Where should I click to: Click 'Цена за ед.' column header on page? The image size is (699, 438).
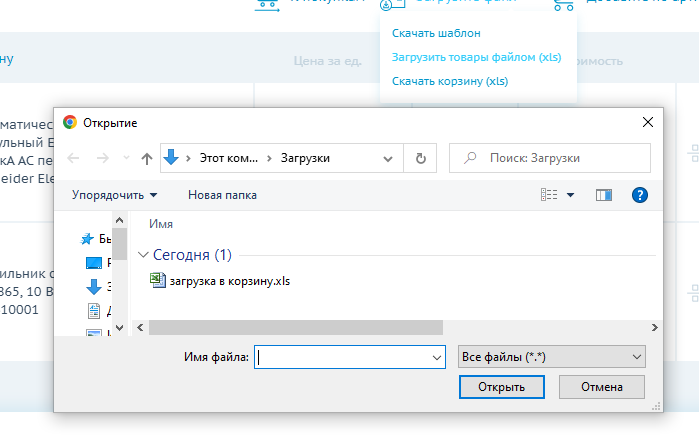pos(328,61)
